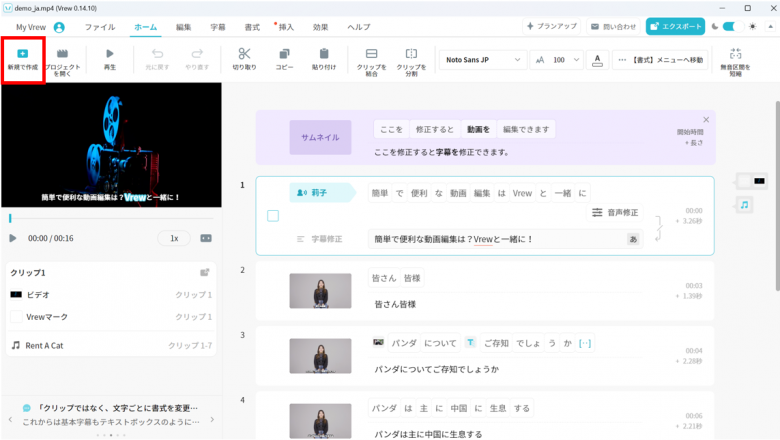Open the font size 100 dropdown
Viewport: 780px width, 440px height.
click(557, 60)
